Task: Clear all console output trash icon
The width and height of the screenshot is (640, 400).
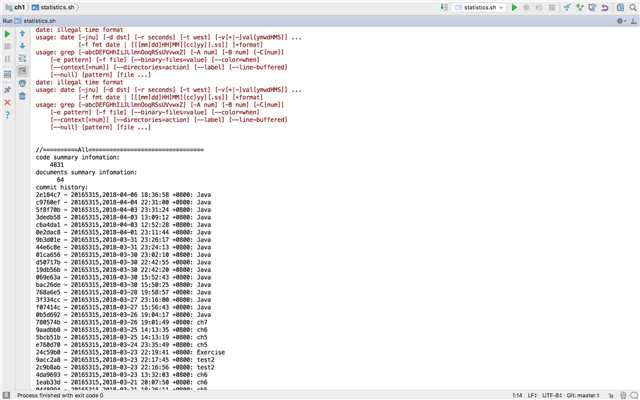Action: pyautogui.click(x=22, y=96)
